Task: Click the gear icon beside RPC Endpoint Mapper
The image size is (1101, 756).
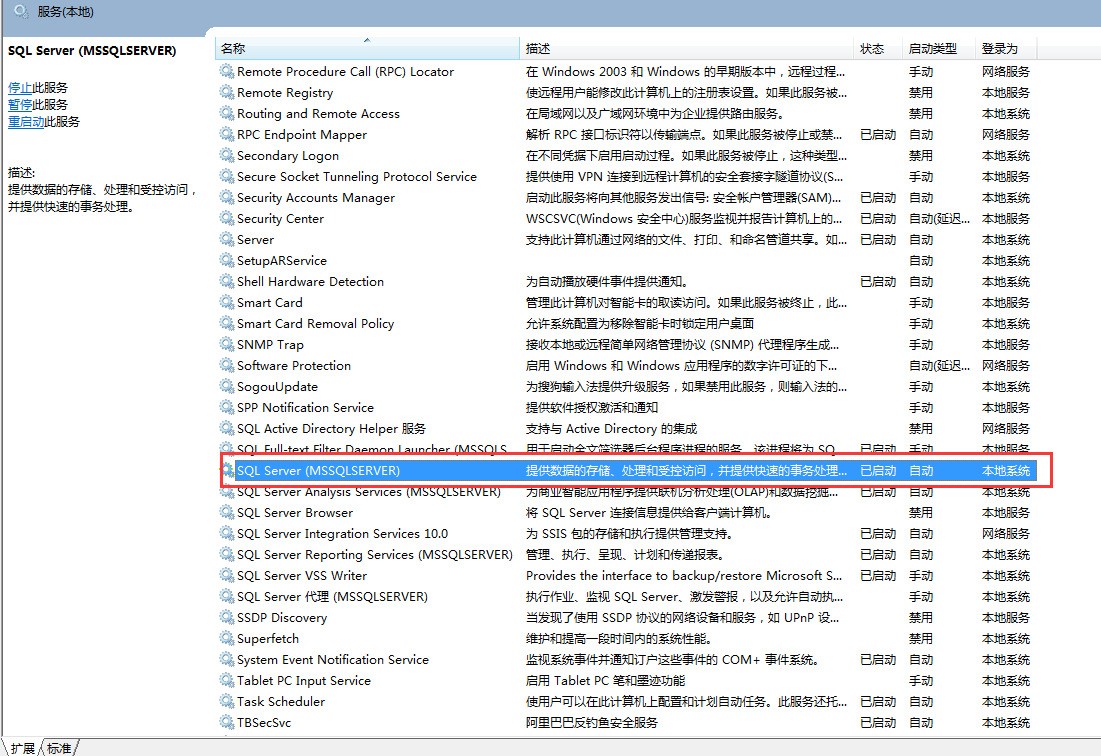Action: 226,134
